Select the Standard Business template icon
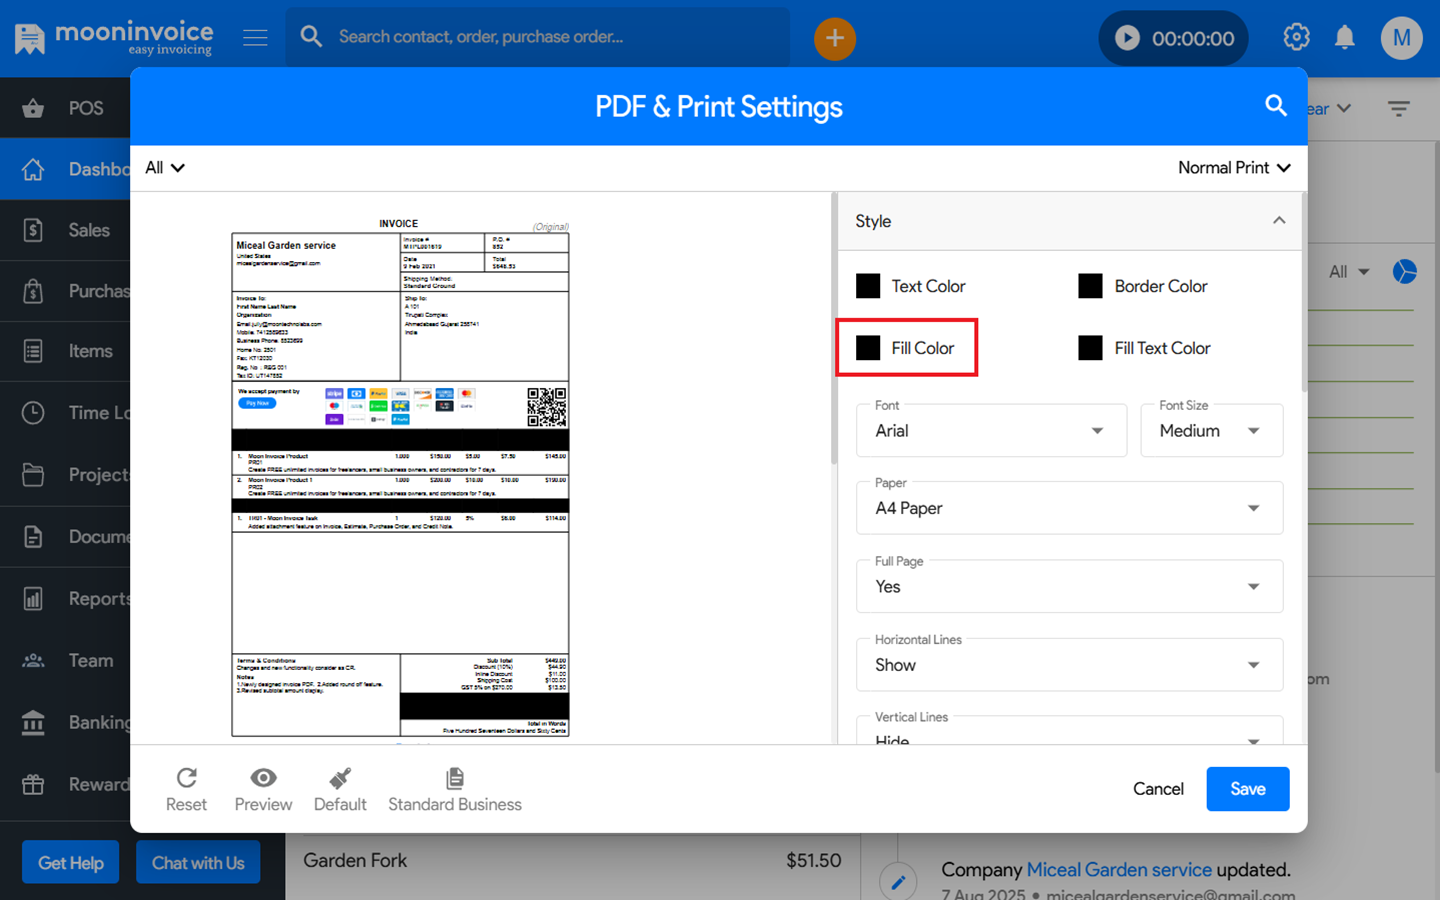The height and width of the screenshot is (900, 1440). point(455,779)
